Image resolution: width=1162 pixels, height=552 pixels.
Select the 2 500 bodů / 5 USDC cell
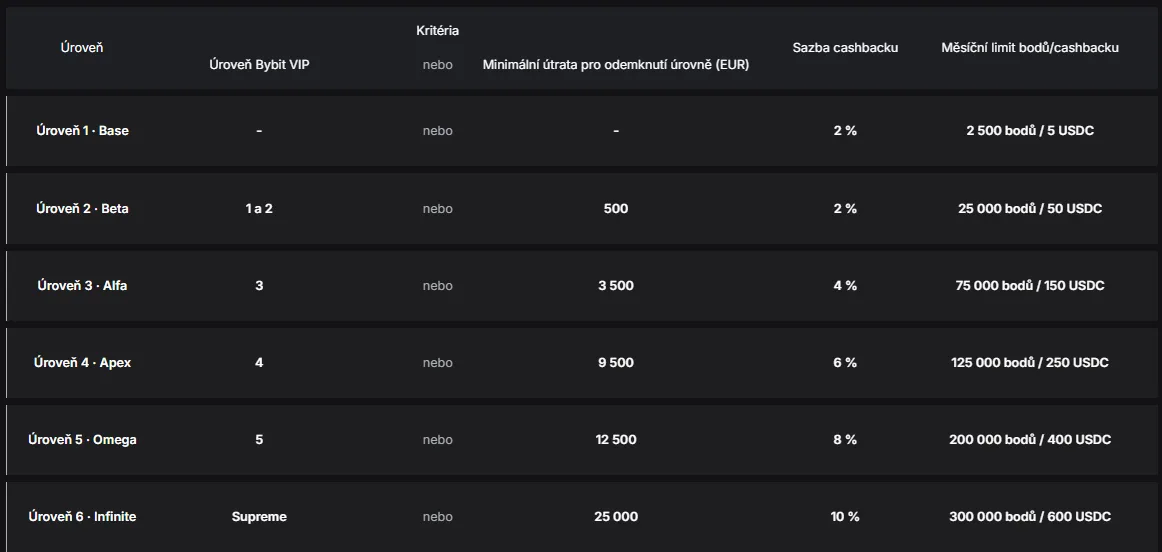[x=1030, y=130]
